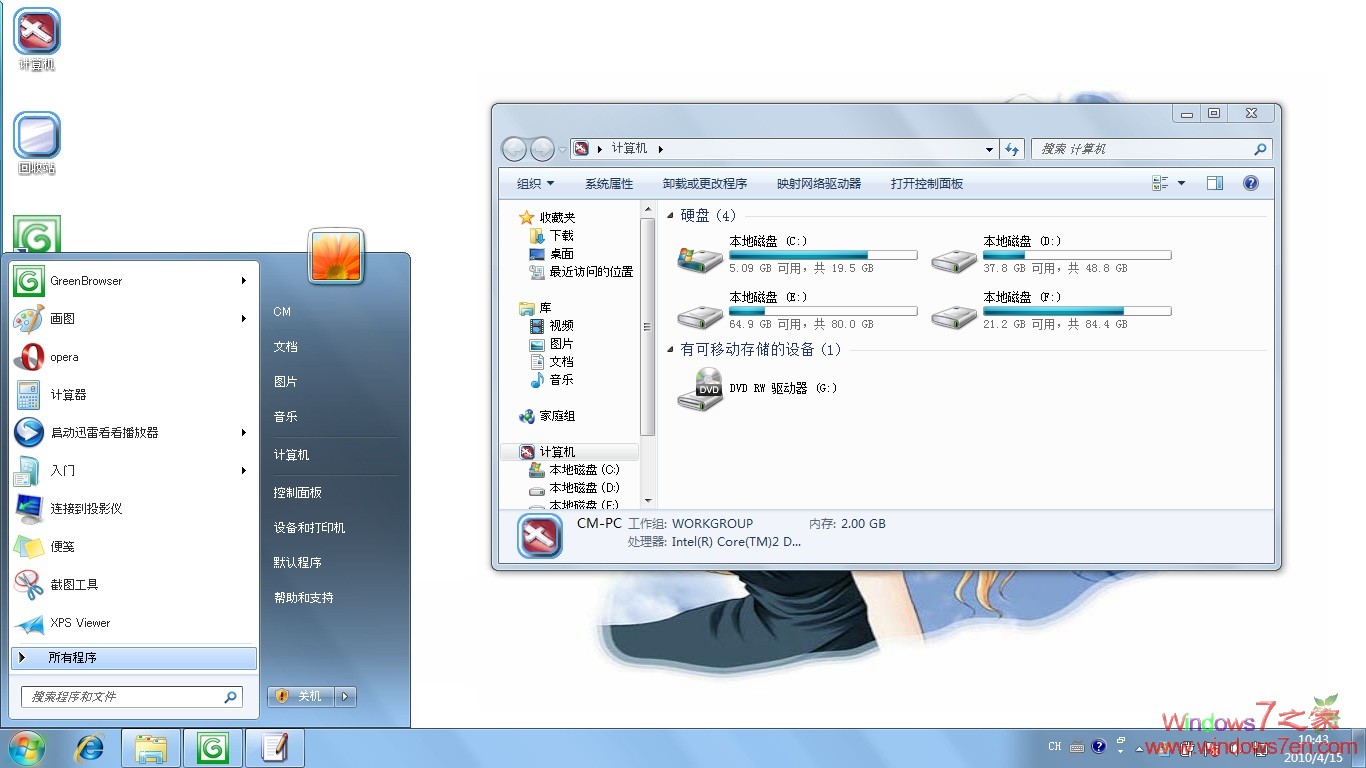Click 系统属性 on the Explorer toolbar
Image resolution: width=1366 pixels, height=768 pixels.
click(609, 184)
